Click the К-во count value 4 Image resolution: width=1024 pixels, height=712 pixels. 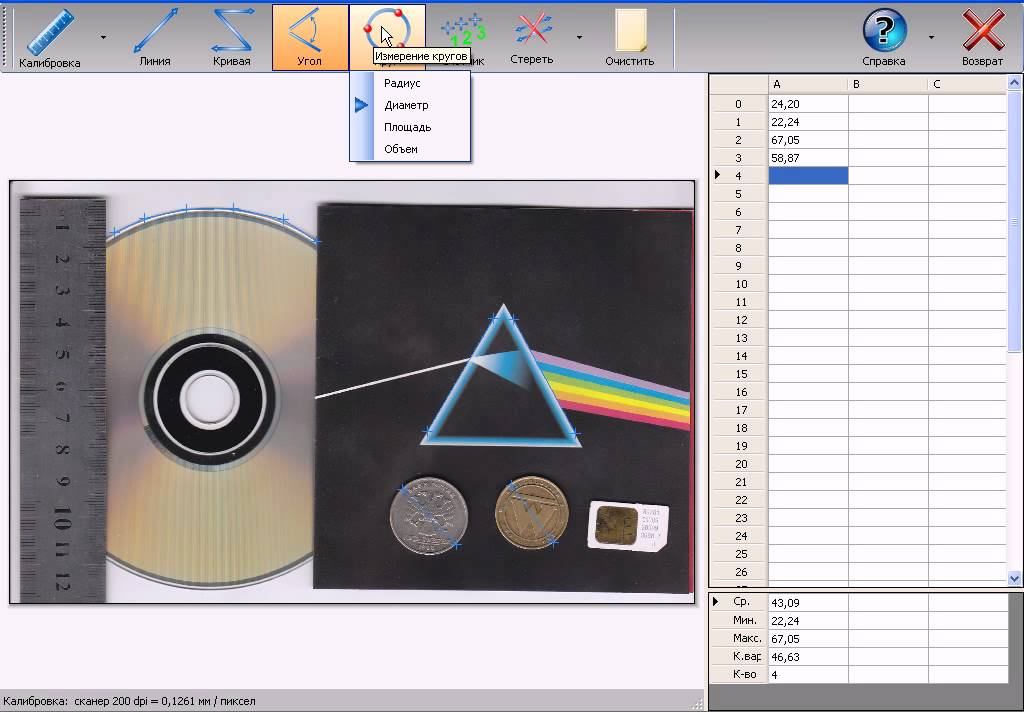[x=808, y=675]
